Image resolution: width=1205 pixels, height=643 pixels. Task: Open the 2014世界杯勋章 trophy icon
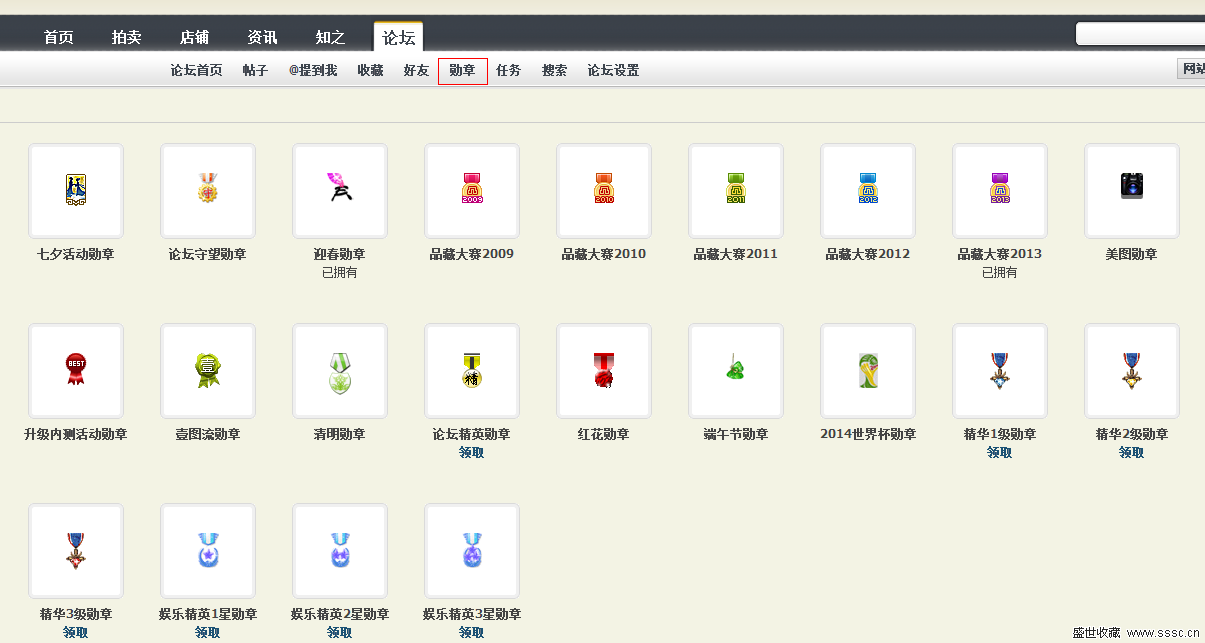(868, 370)
